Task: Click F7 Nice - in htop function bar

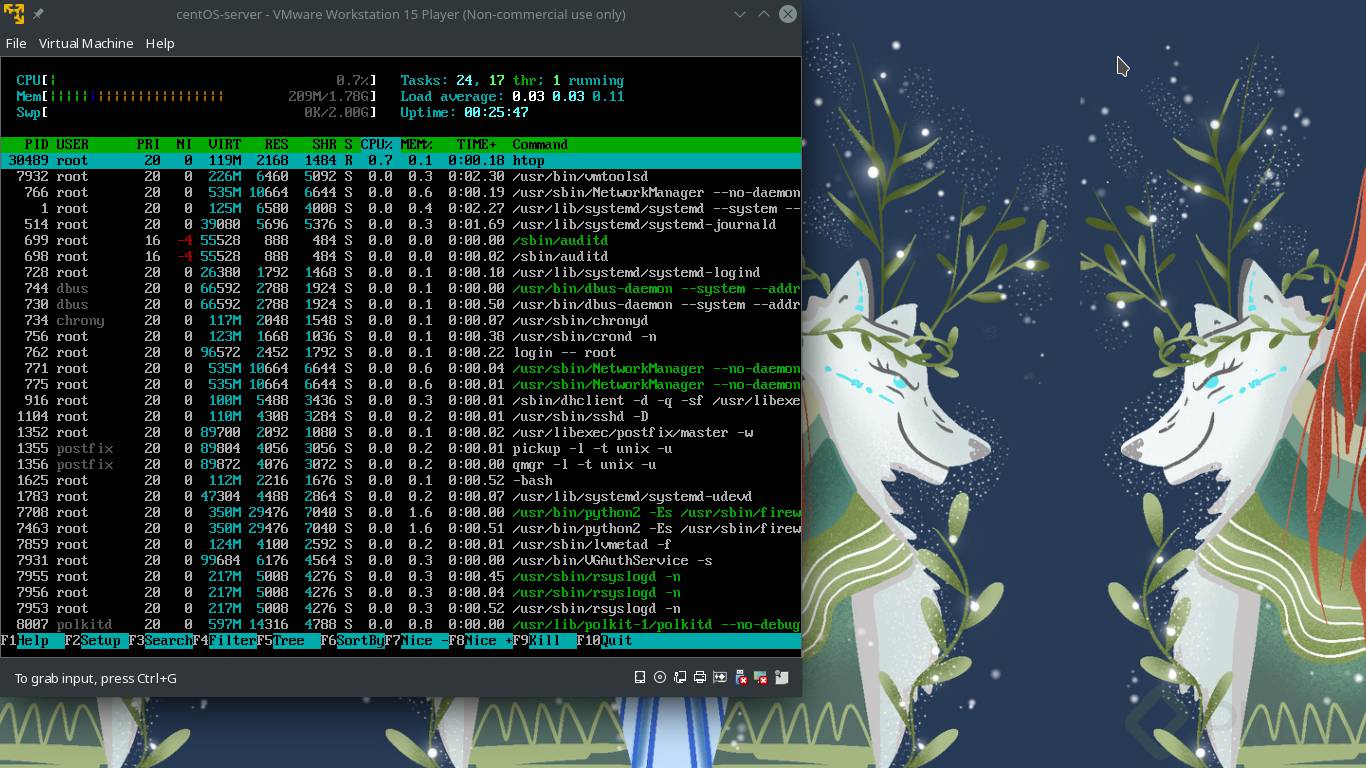Action: (x=417, y=641)
